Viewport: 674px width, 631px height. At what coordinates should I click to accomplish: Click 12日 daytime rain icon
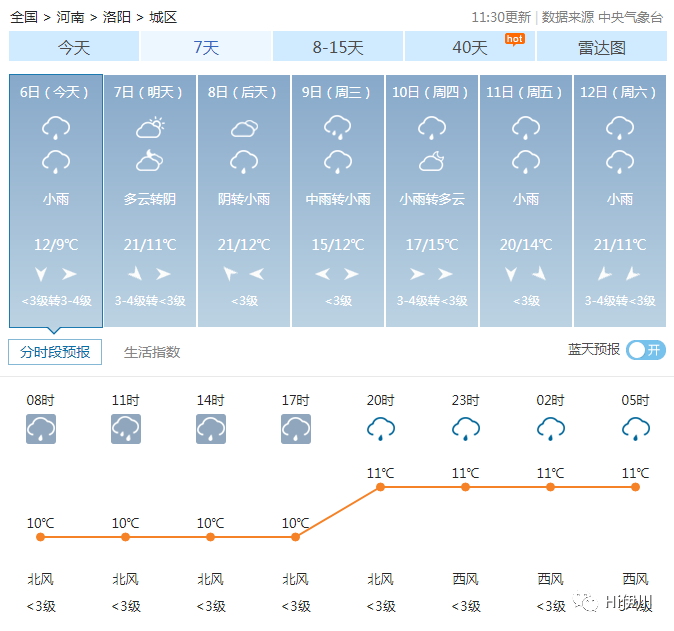pyautogui.click(x=620, y=128)
